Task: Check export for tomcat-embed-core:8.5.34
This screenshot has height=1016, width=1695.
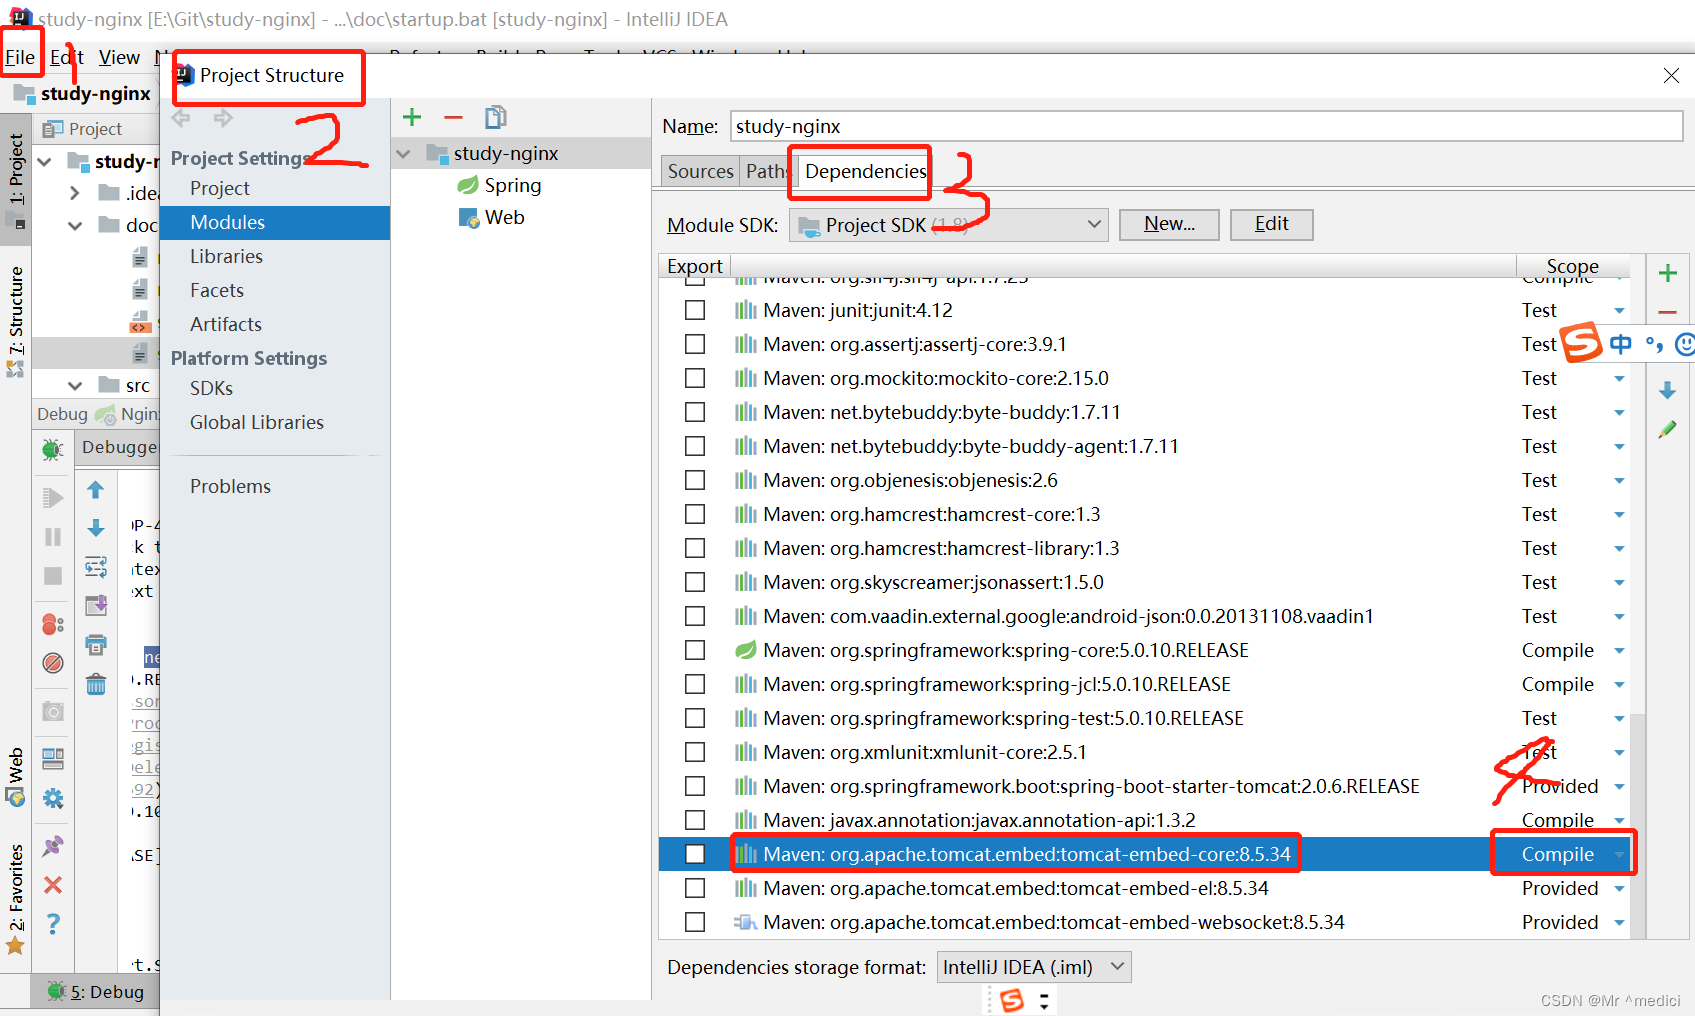Action: point(695,854)
